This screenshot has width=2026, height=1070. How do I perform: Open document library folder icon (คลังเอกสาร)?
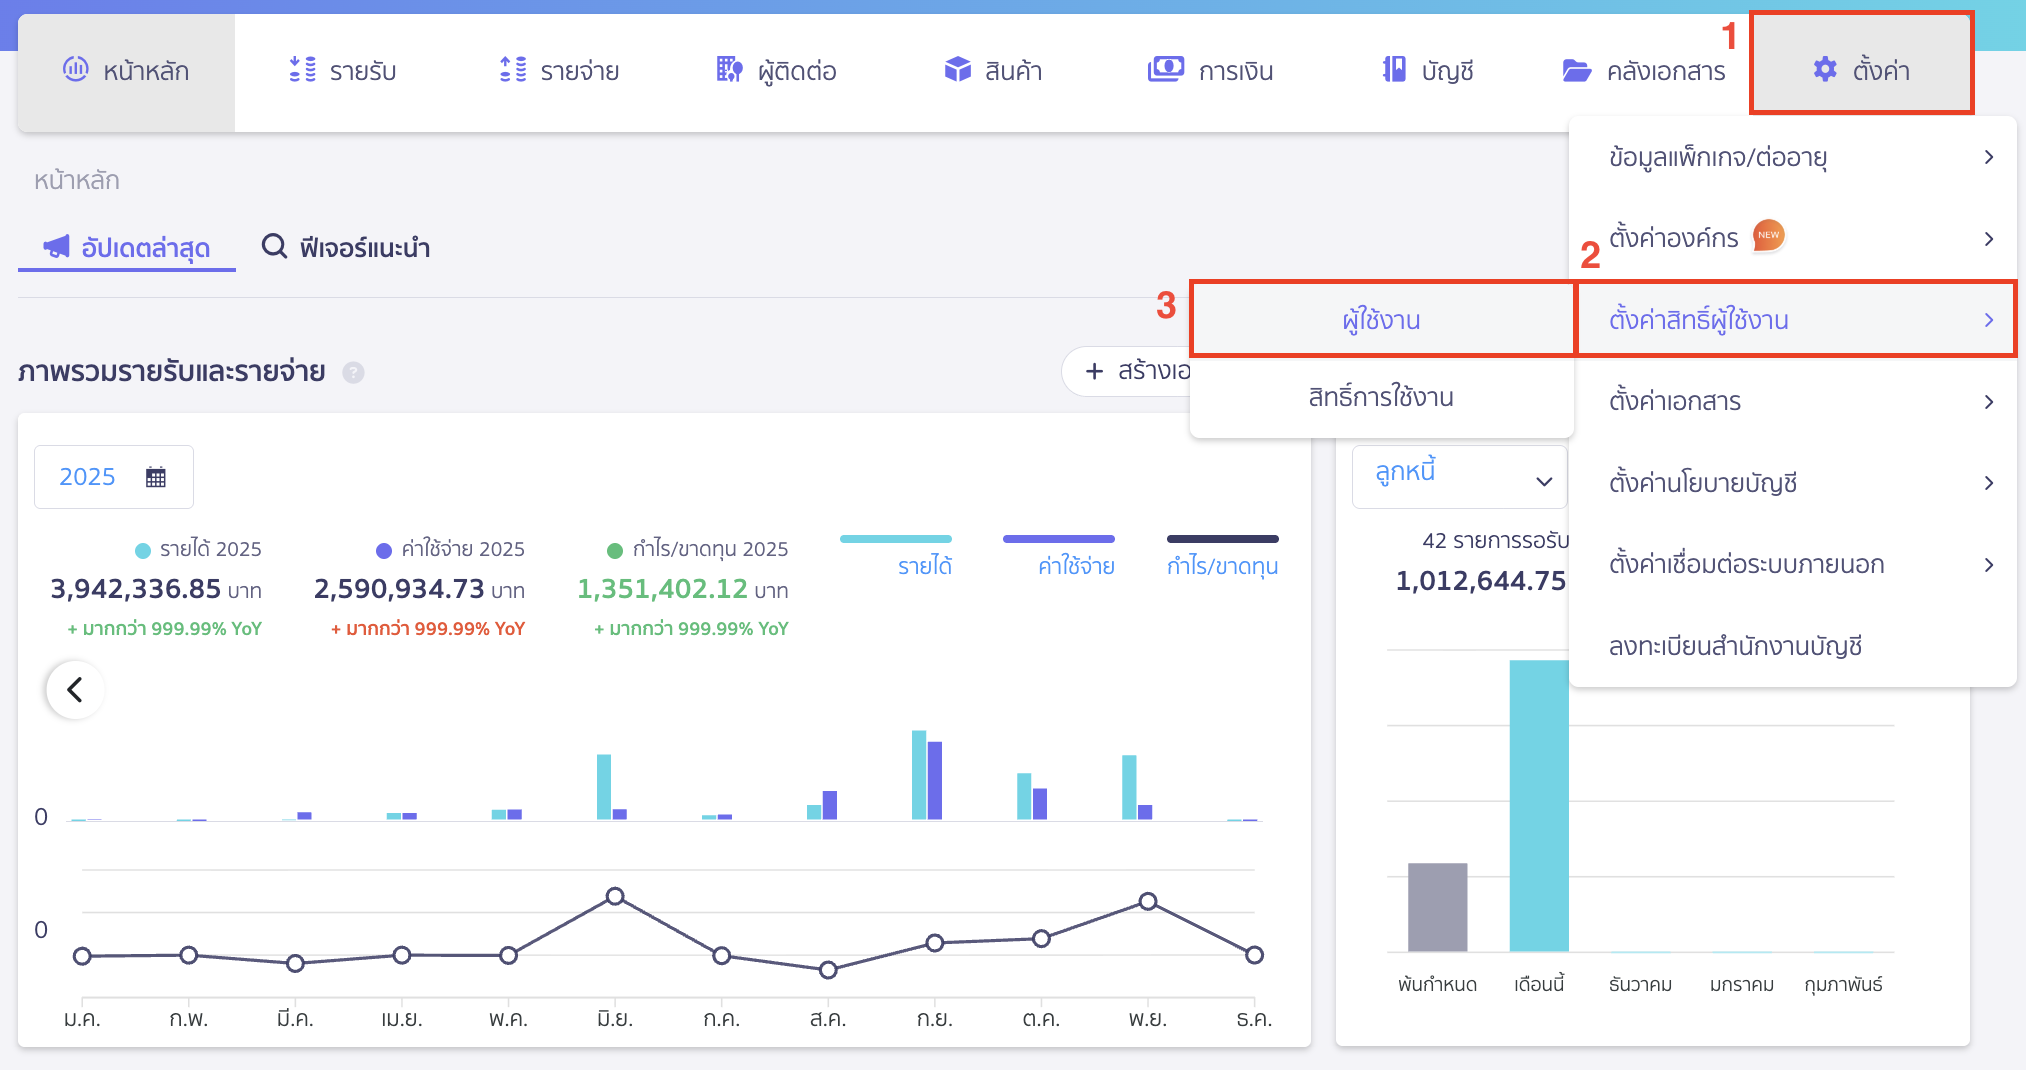1577,71
